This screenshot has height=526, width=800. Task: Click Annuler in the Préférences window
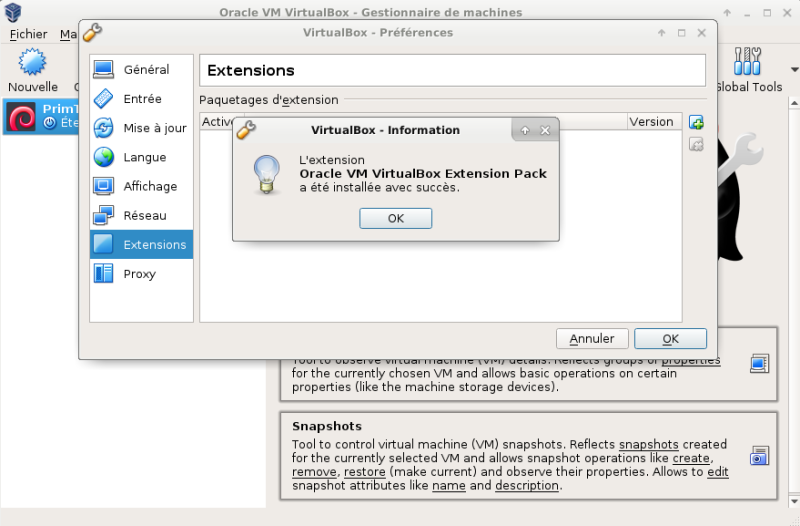(592, 339)
